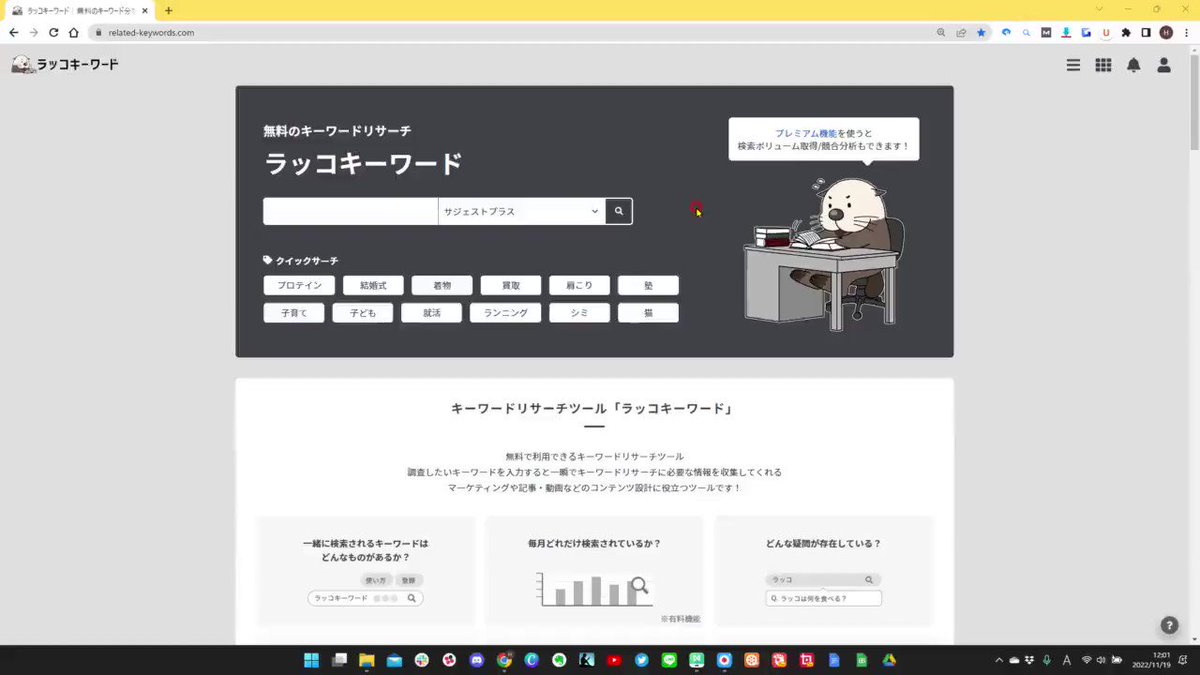Screen dimensions: 1200x675
Task: Click the 子育て quick search button
Action: (x=294, y=313)
